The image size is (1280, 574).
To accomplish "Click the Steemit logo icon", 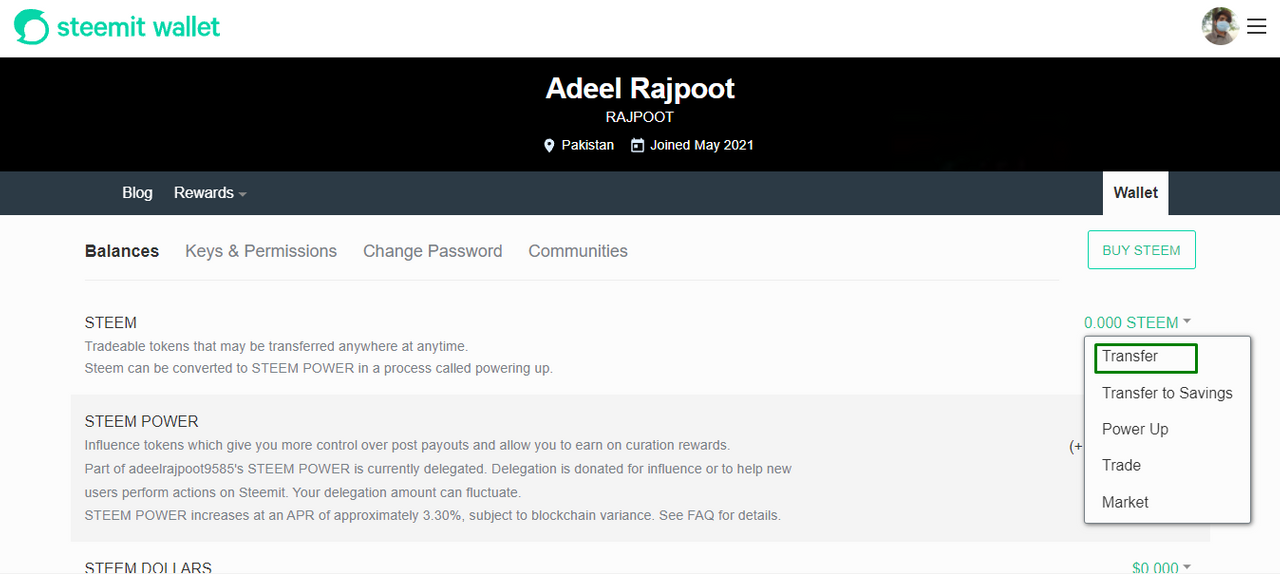I will point(31,27).
